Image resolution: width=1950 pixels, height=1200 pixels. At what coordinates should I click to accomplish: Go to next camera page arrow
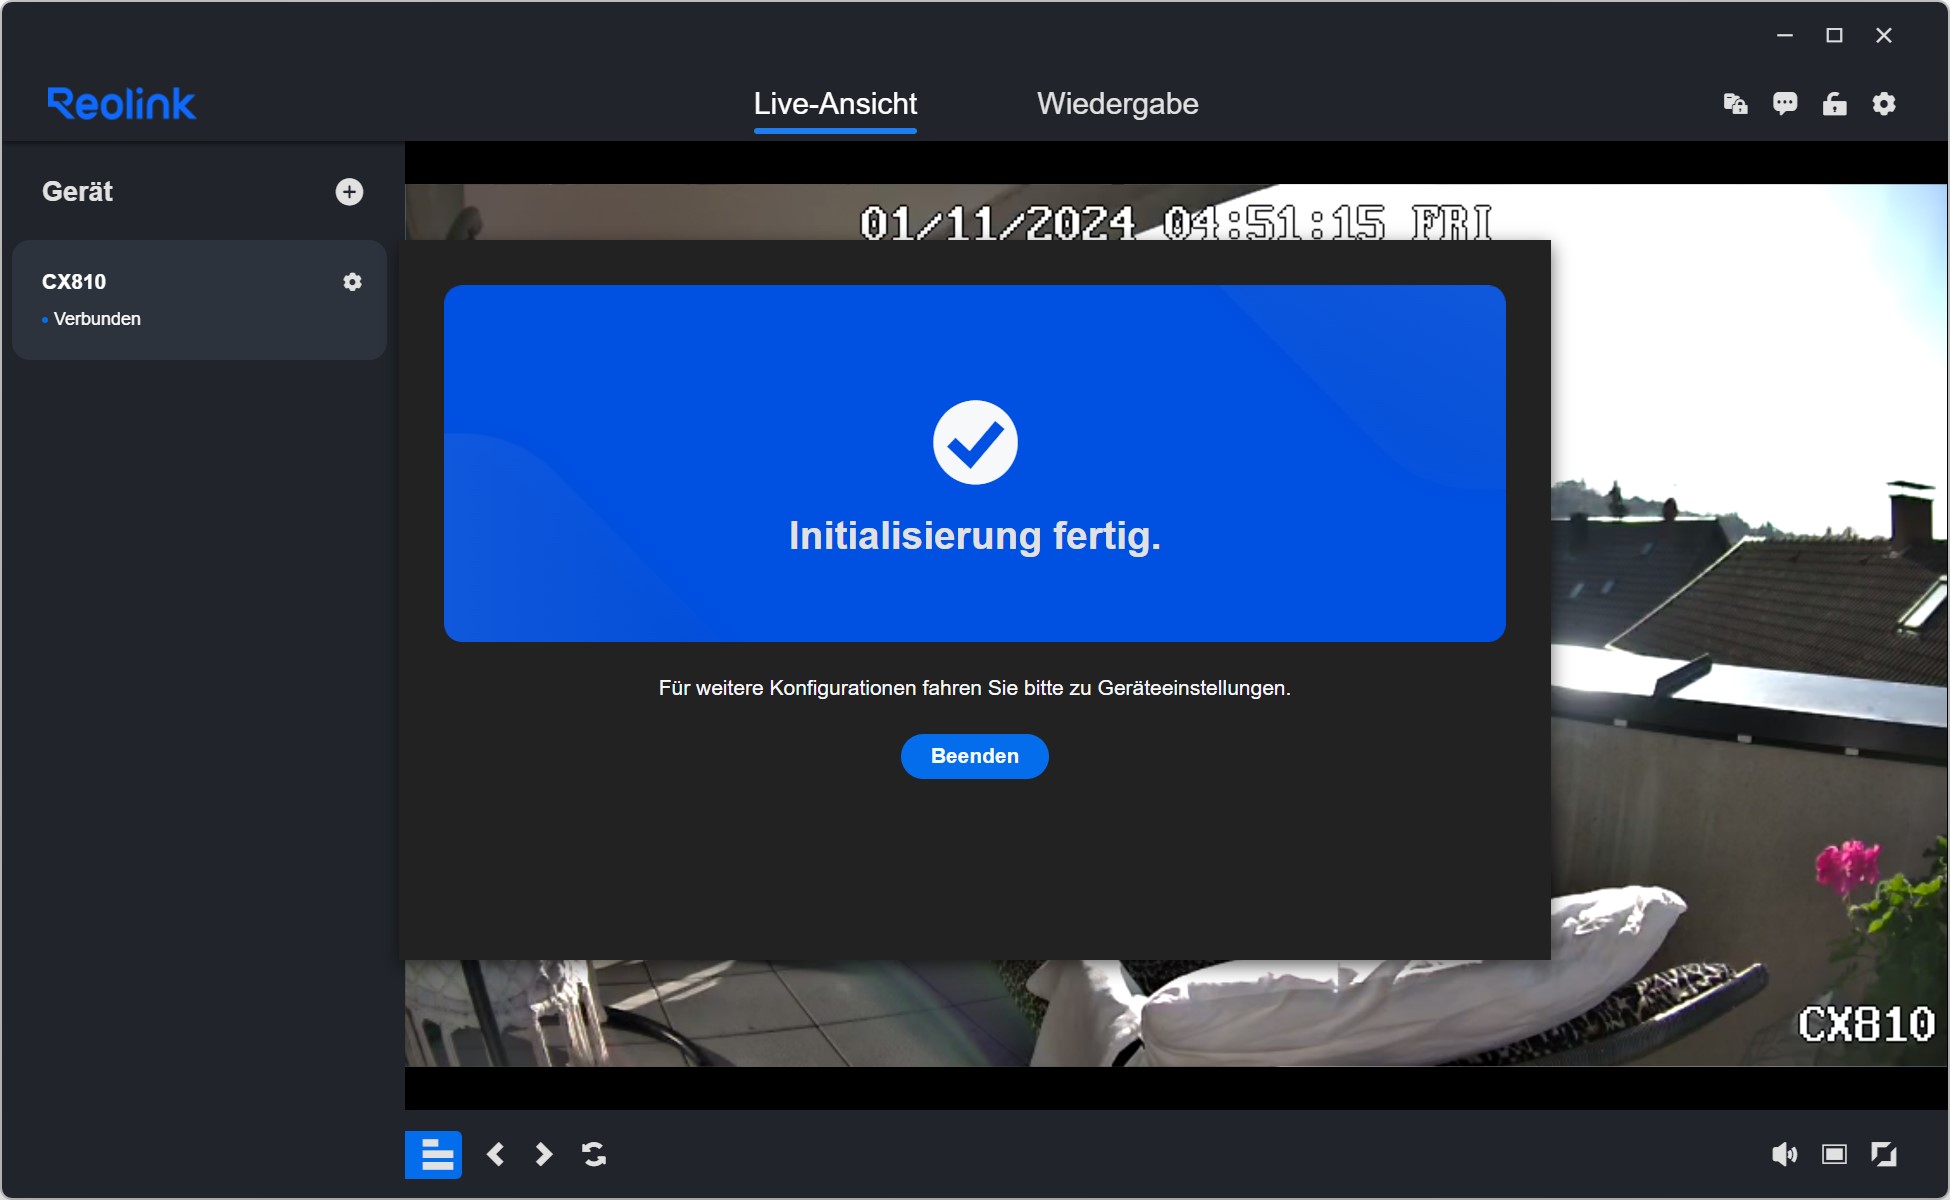[544, 1155]
